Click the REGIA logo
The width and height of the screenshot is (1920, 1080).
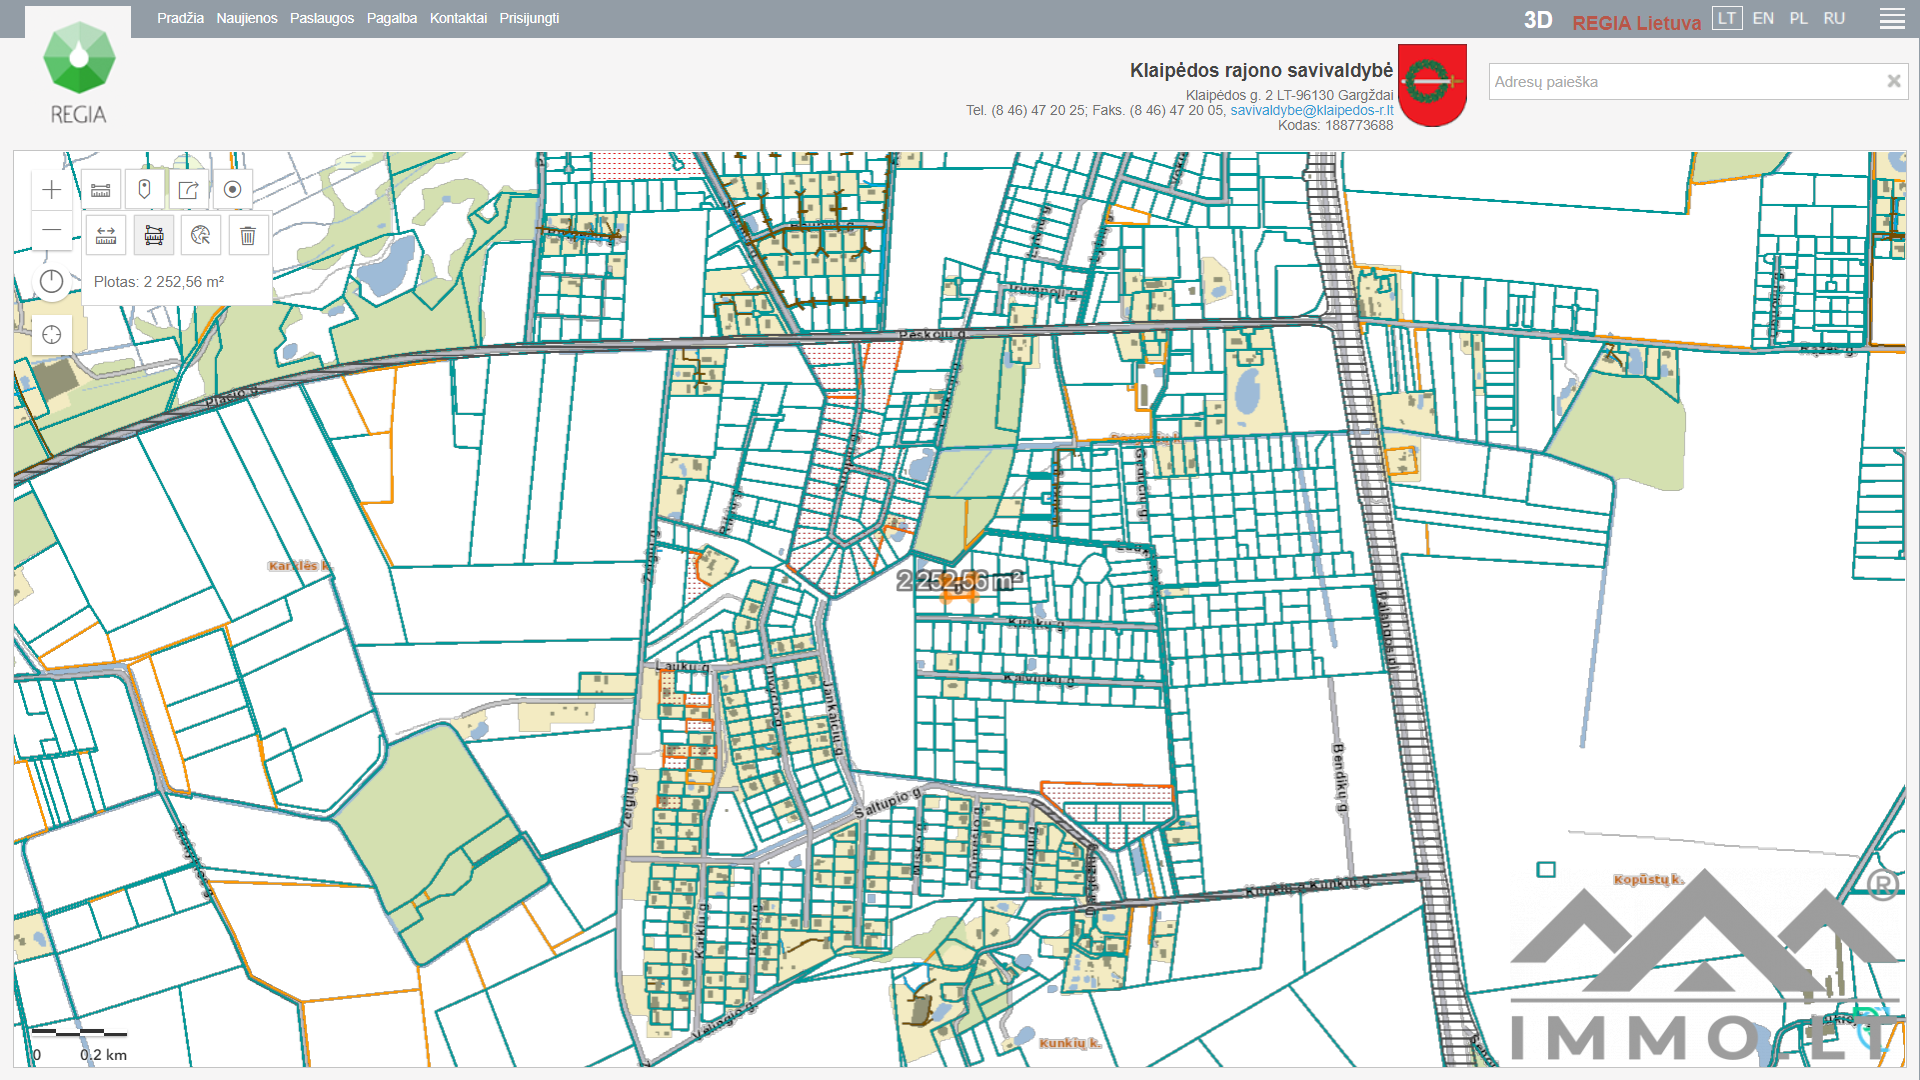[78, 72]
